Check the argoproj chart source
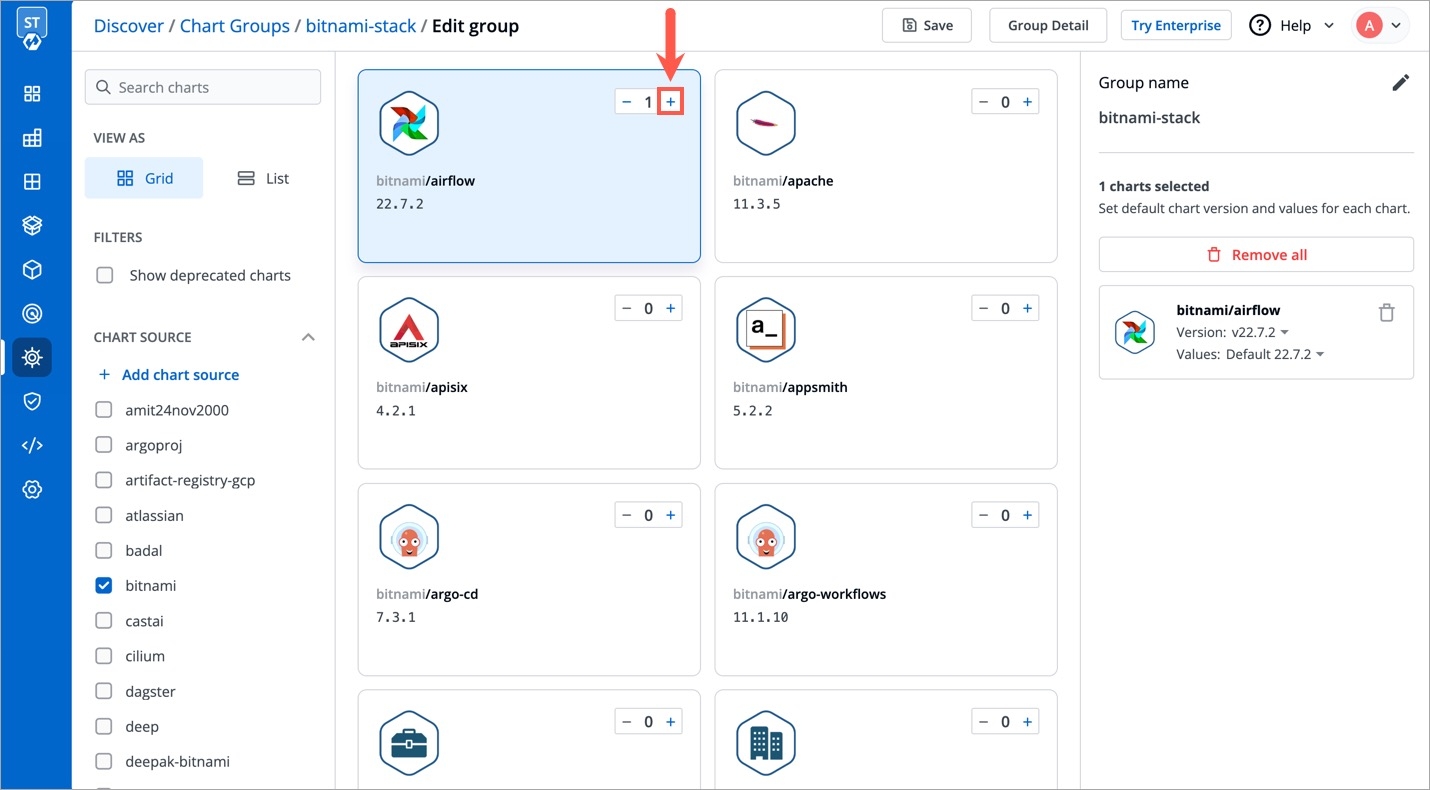Screen dimensions: 1430x790 pyautogui.click(x=104, y=445)
